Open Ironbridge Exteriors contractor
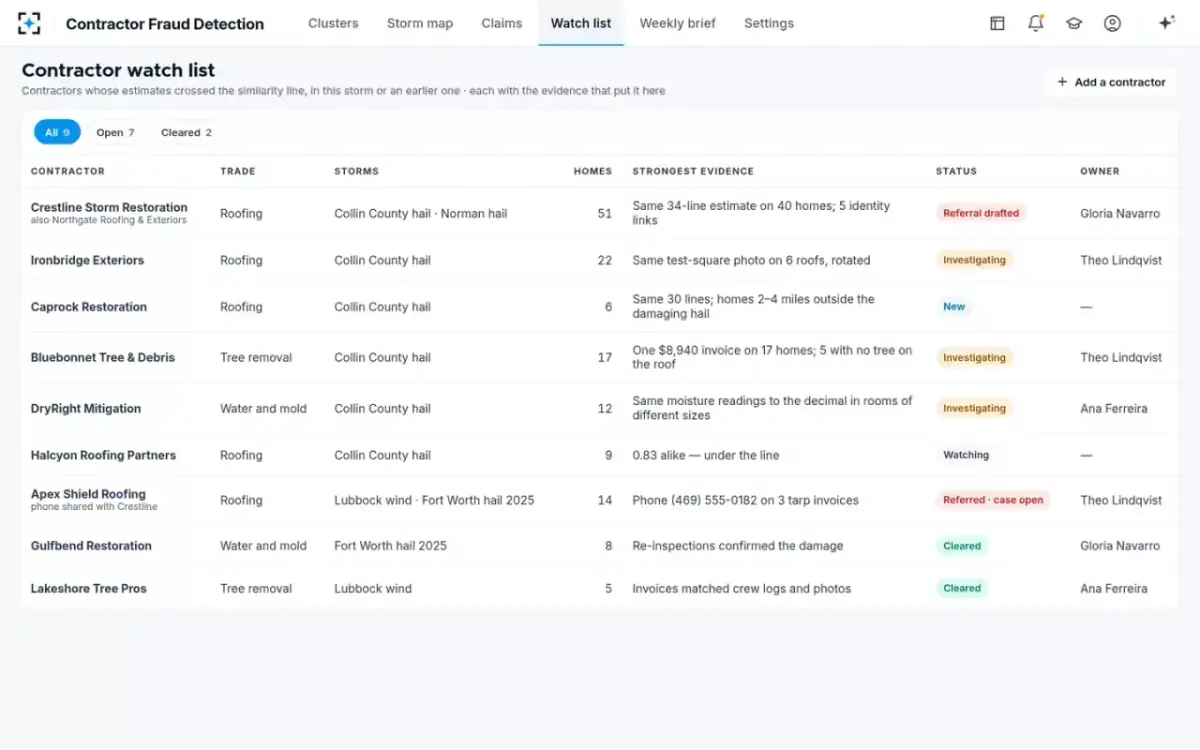 (87, 260)
